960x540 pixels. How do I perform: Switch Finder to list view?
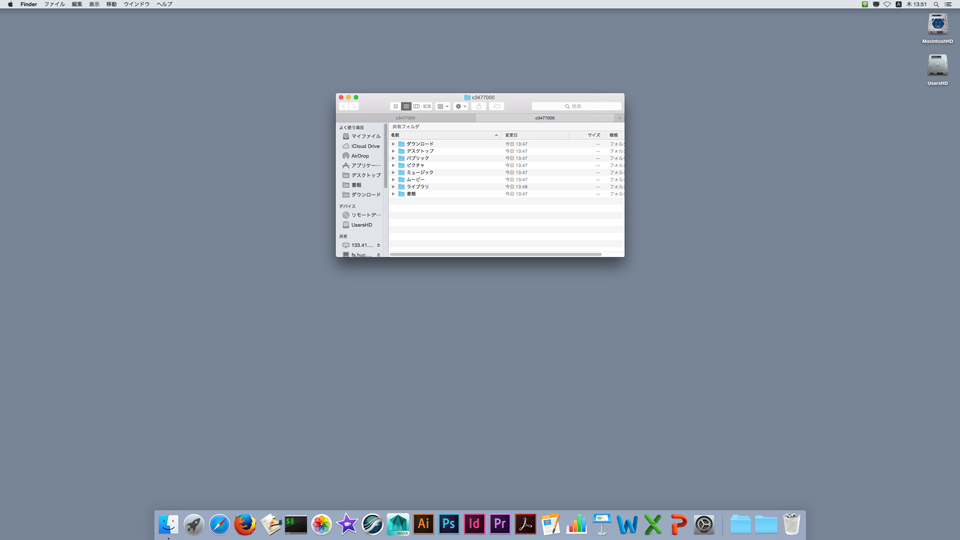pyautogui.click(x=406, y=107)
